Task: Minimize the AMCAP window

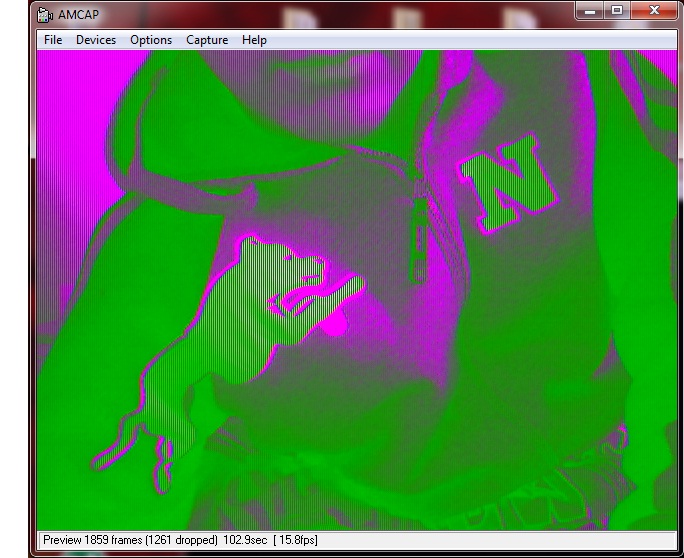Action: 590,10
